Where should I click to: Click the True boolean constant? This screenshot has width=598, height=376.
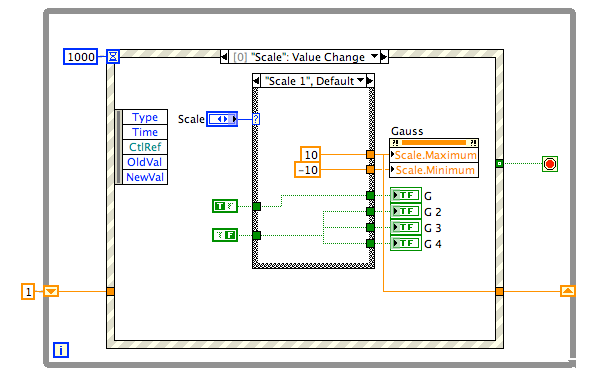(225, 206)
